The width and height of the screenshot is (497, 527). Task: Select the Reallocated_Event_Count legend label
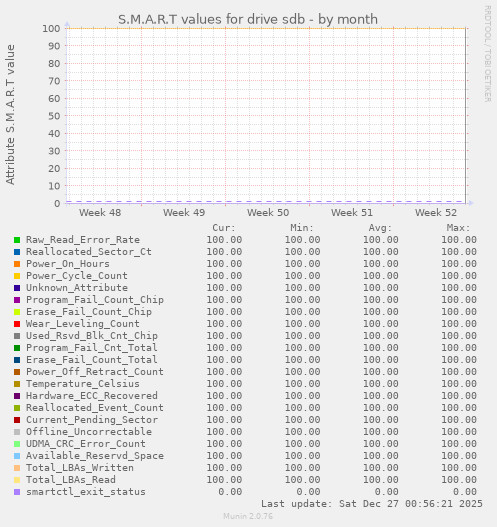pos(95,408)
